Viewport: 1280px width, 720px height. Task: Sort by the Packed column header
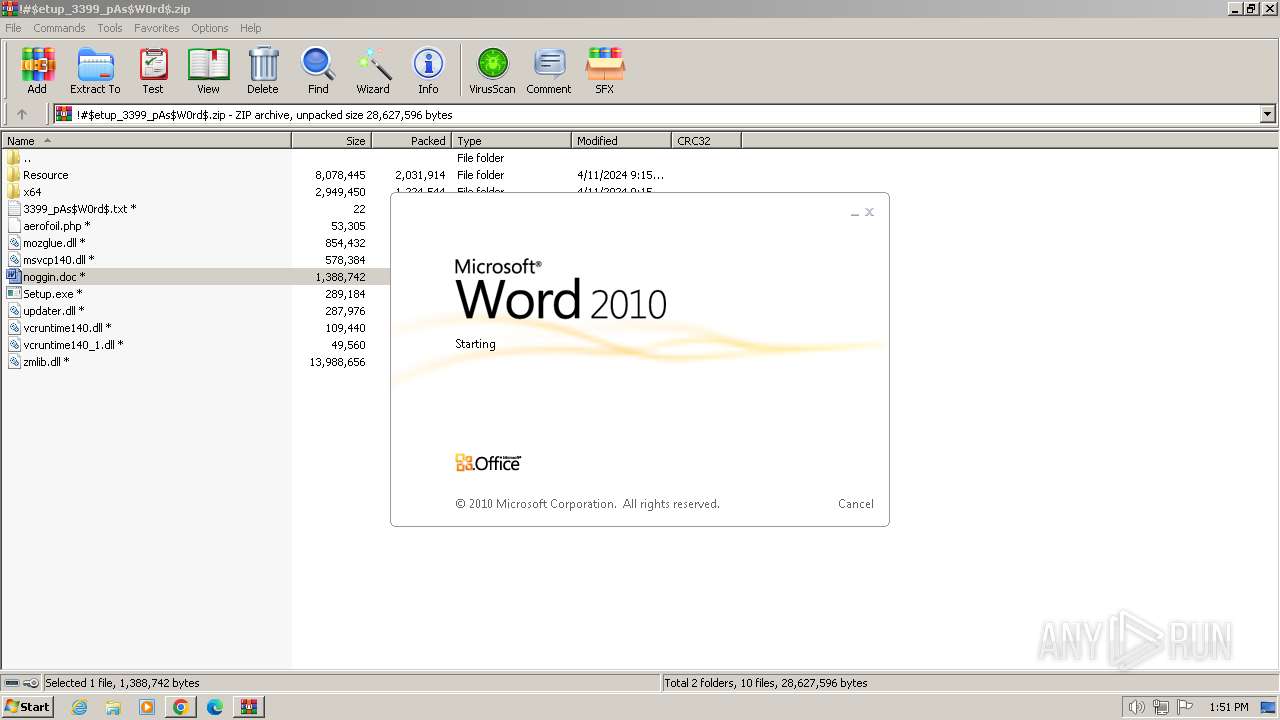[411, 141]
